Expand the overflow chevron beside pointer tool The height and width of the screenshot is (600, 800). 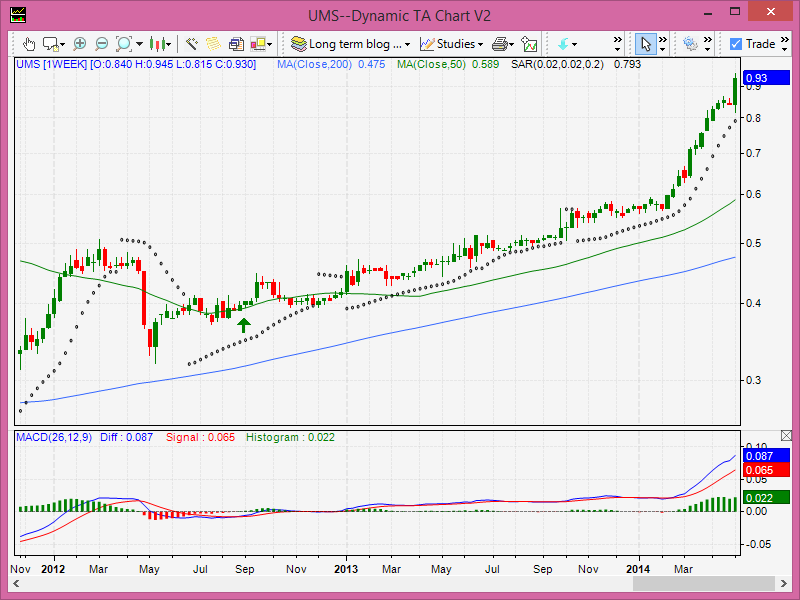pyautogui.click(x=663, y=44)
